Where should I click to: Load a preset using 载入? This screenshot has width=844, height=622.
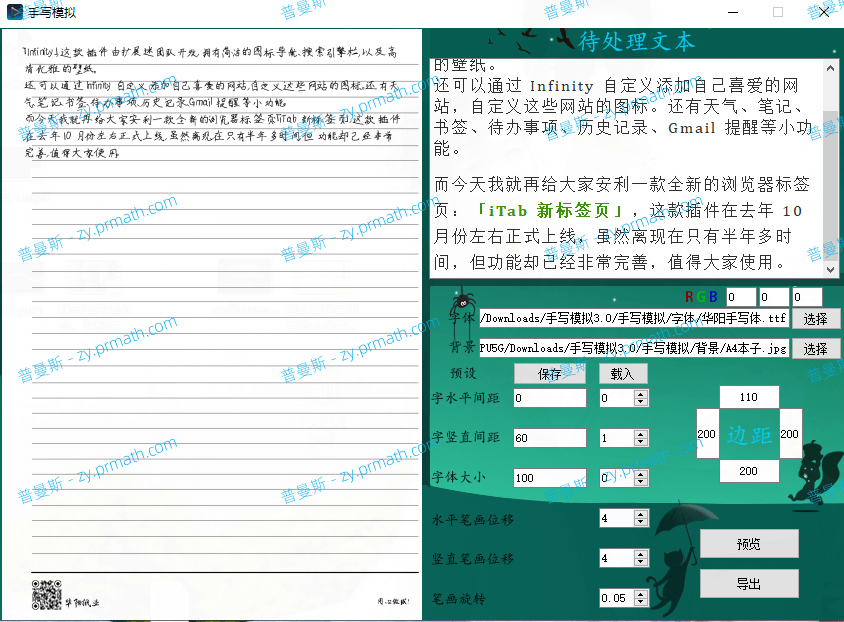point(624,373)
